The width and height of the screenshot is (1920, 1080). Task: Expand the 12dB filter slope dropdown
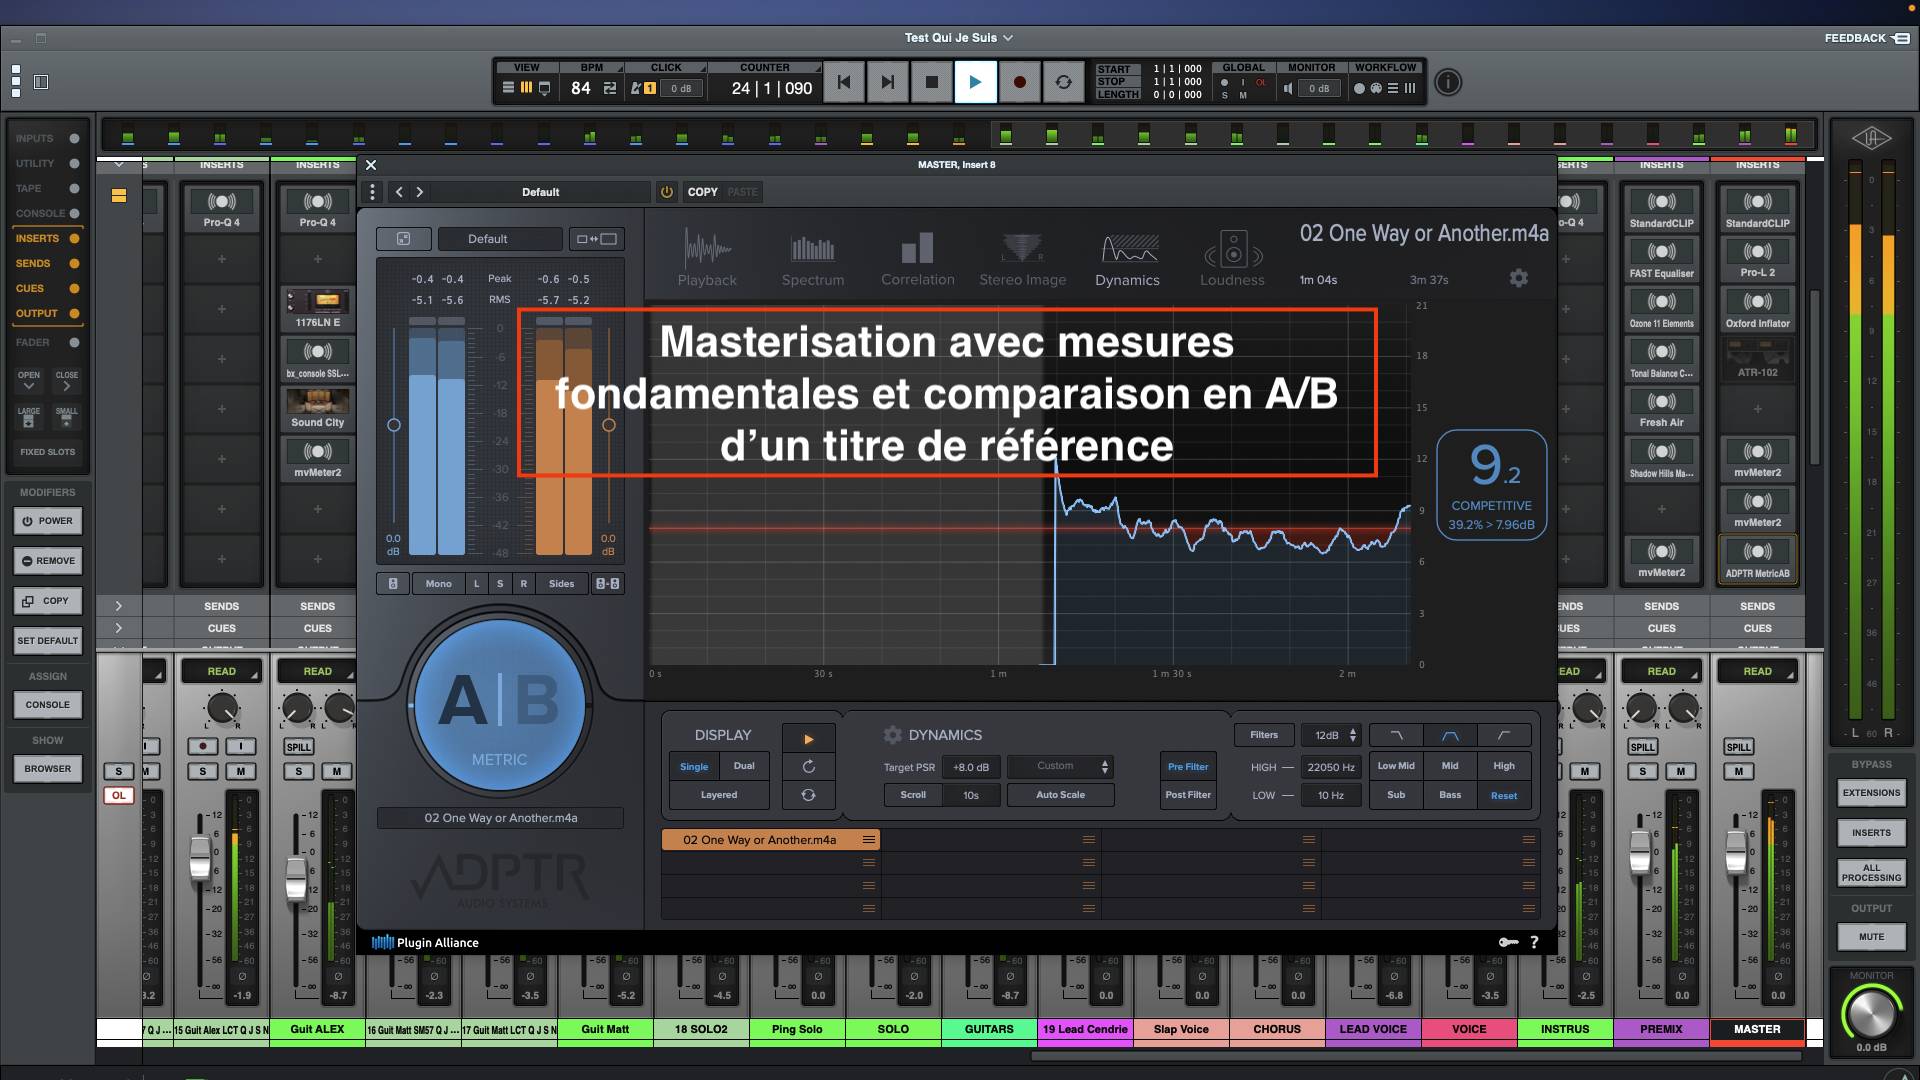coord(1331,735)
